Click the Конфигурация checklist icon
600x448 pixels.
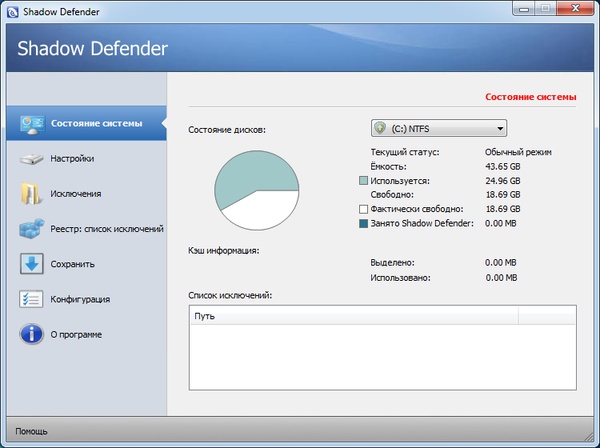(x=32, y=299)
